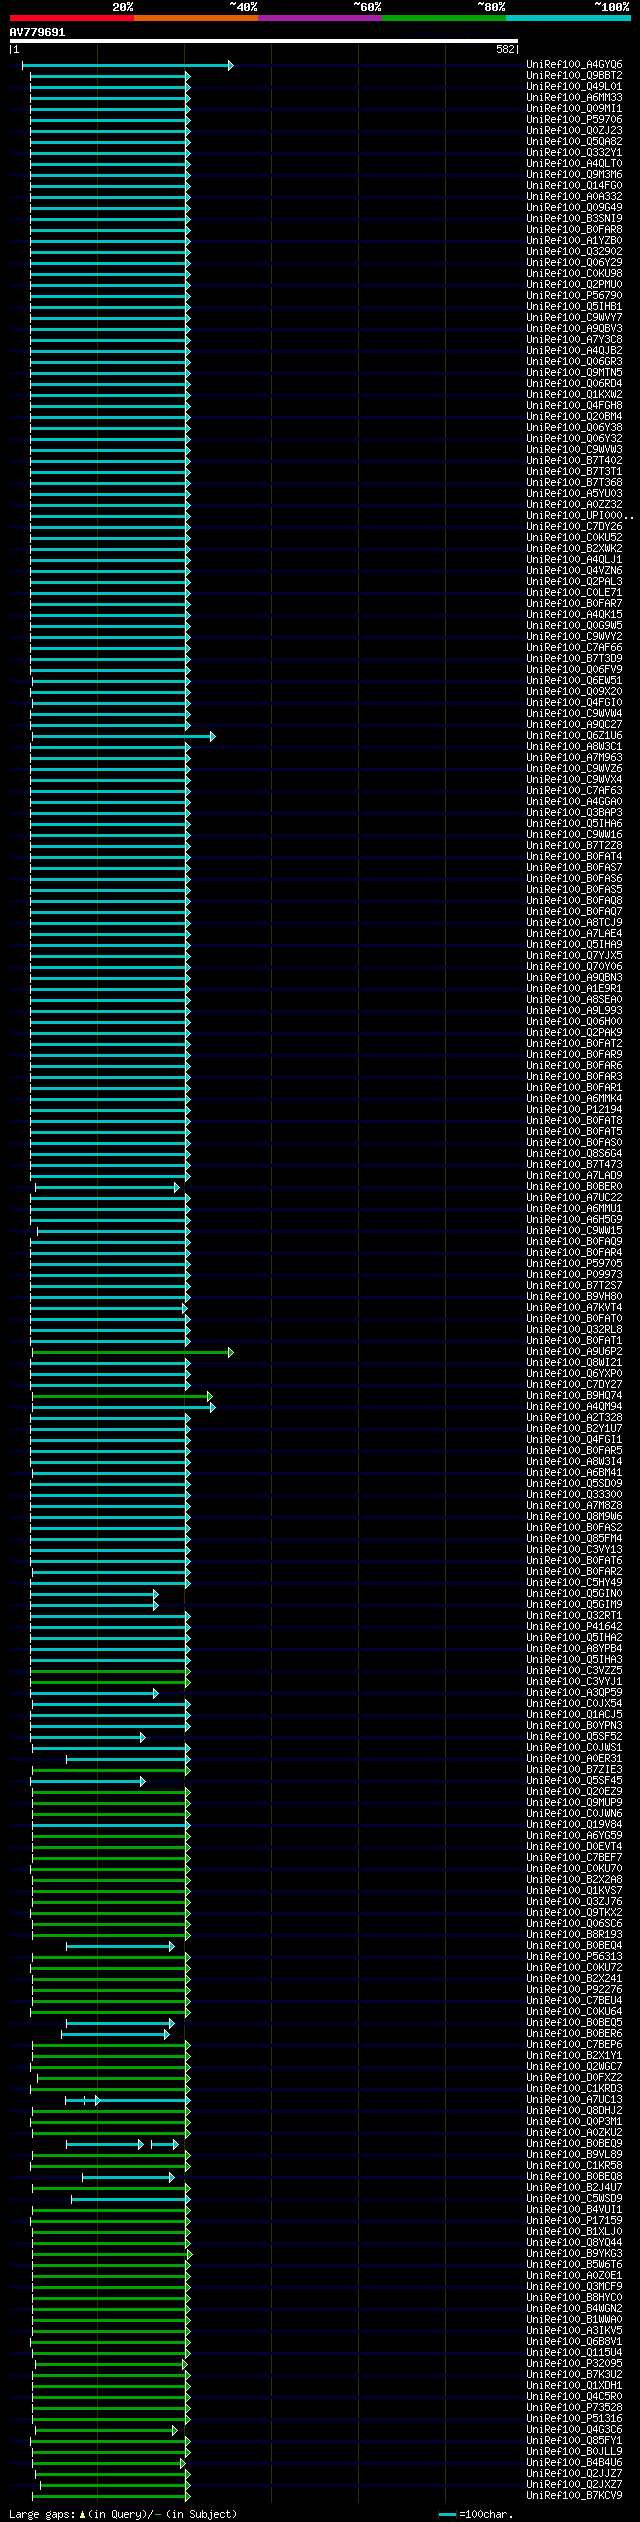Select hit label UniRef100_B0BER0
Viewport: 640px width, 2522px height.
click(574, 1187)
